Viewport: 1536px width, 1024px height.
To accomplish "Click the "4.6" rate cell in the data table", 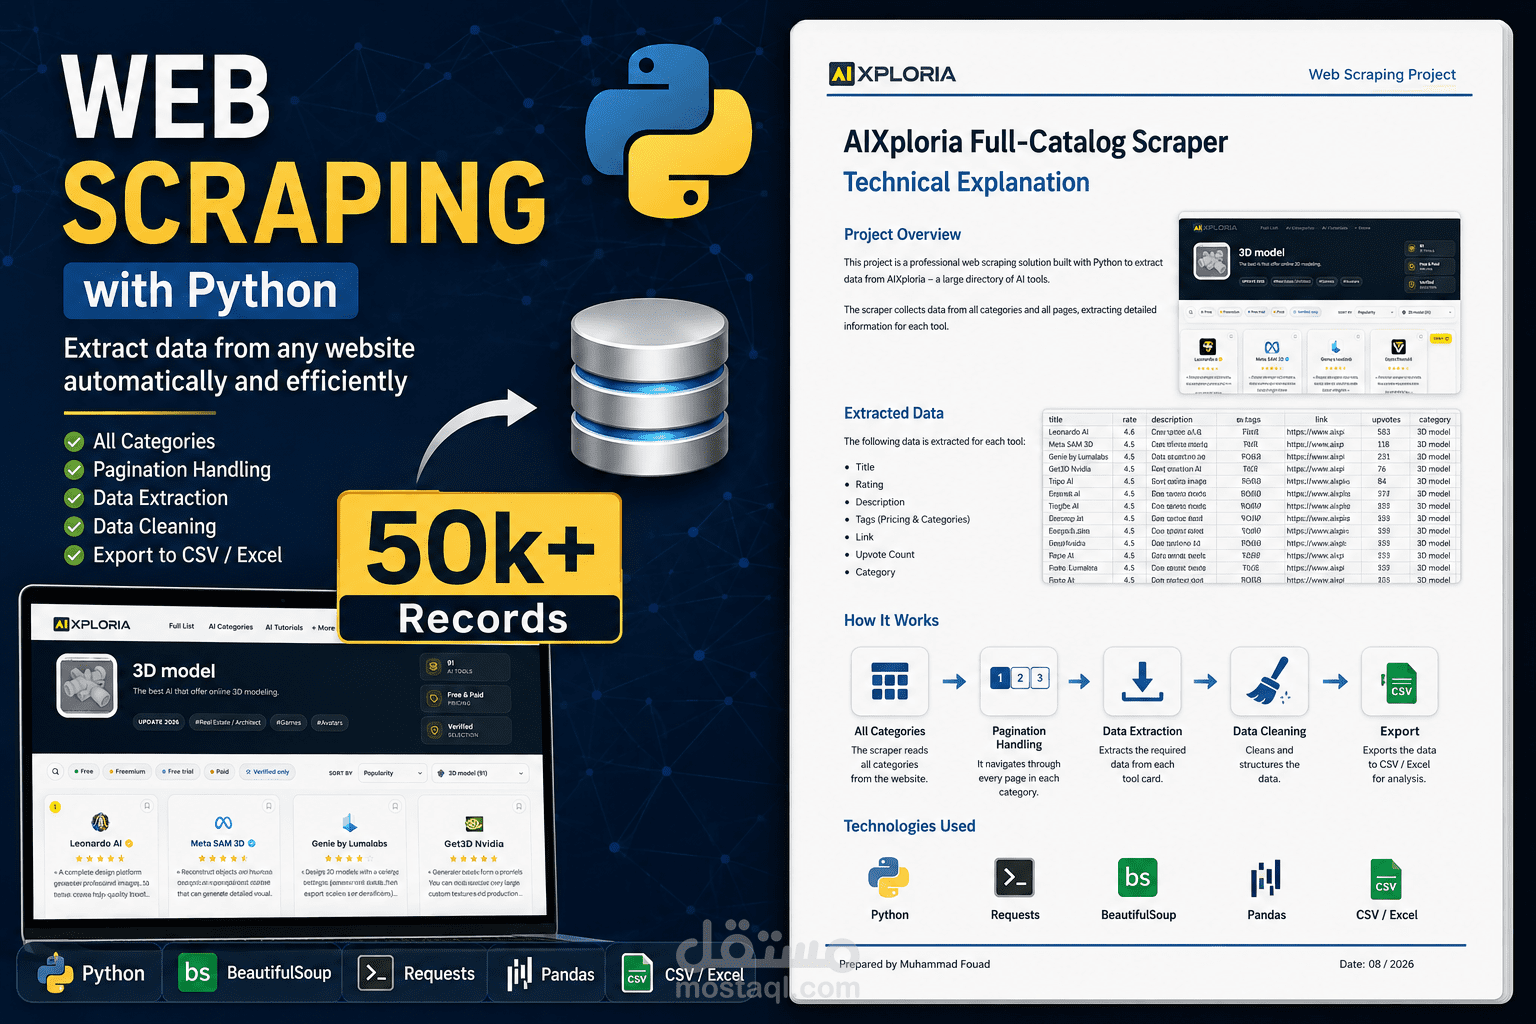I will click(1129, 432).
